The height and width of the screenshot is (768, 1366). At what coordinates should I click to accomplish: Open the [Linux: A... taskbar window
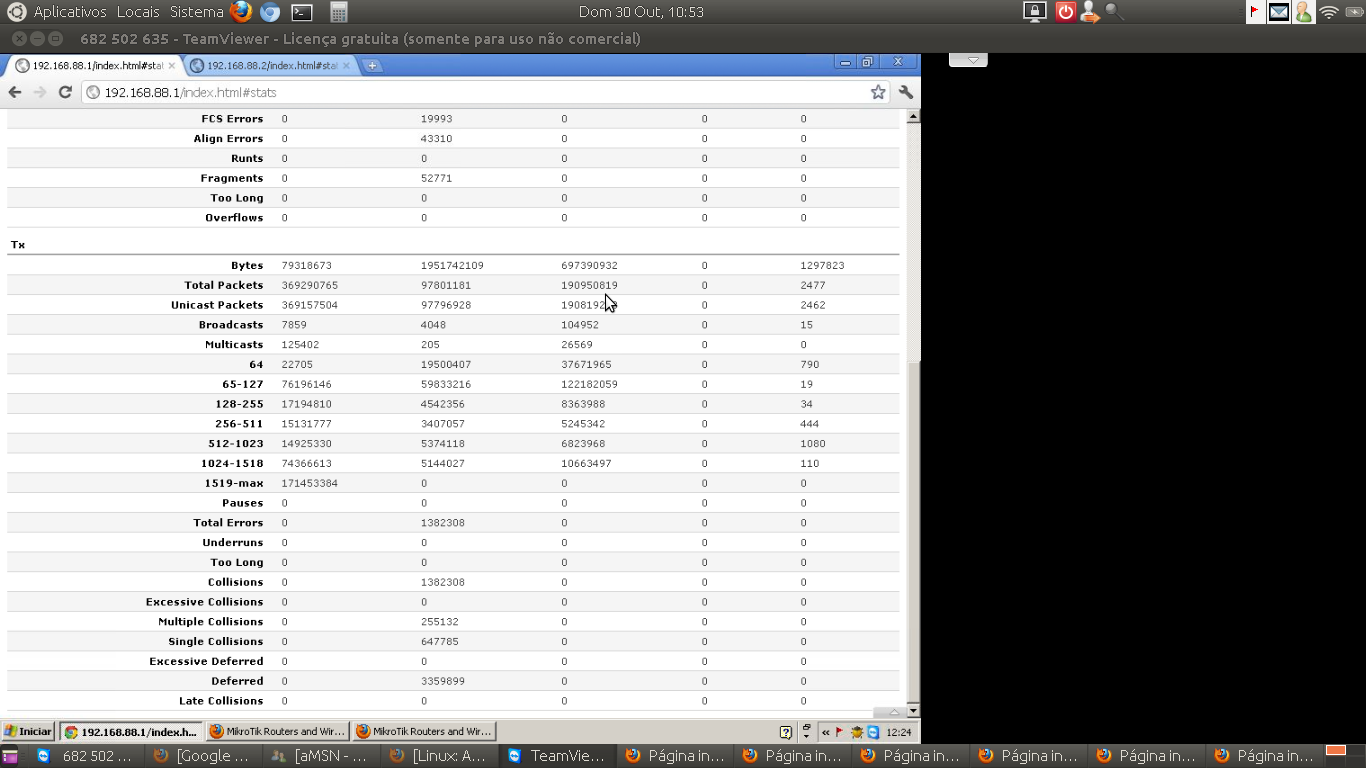[438, 756]
